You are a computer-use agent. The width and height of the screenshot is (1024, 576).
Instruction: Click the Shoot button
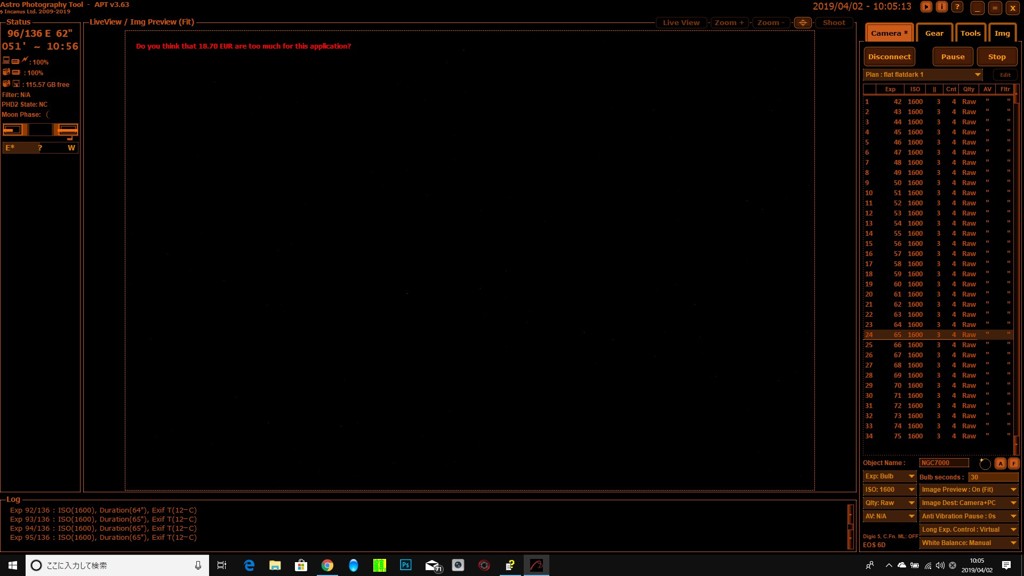[833, 23]
